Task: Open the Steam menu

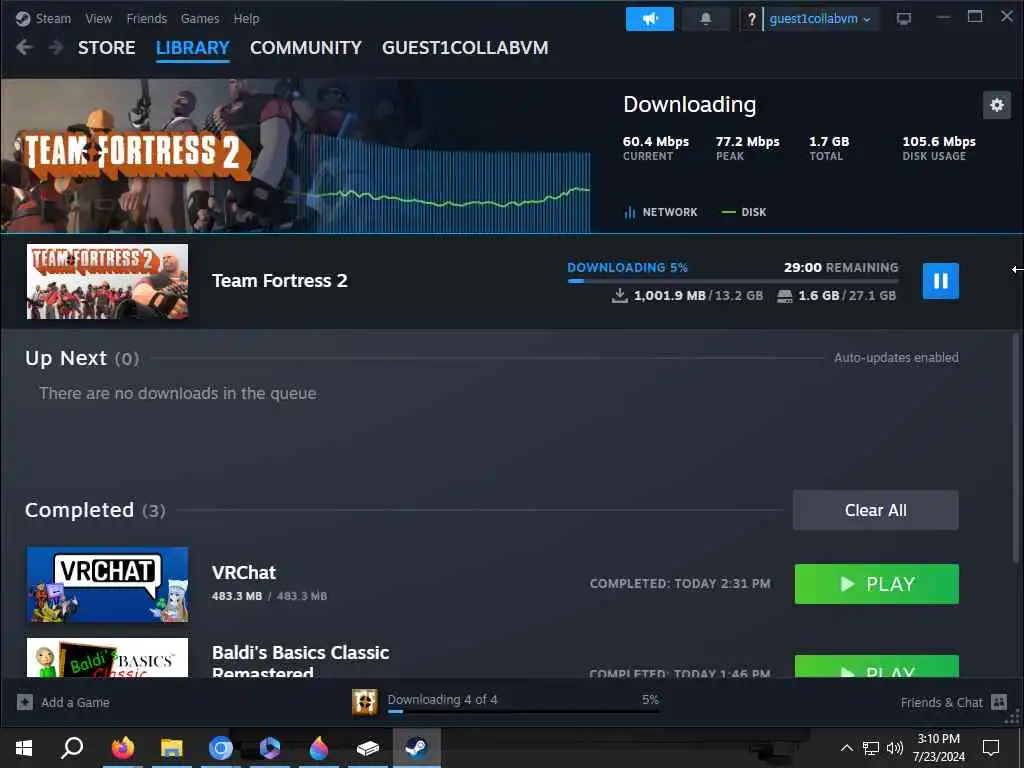Action: pos(53,18)
